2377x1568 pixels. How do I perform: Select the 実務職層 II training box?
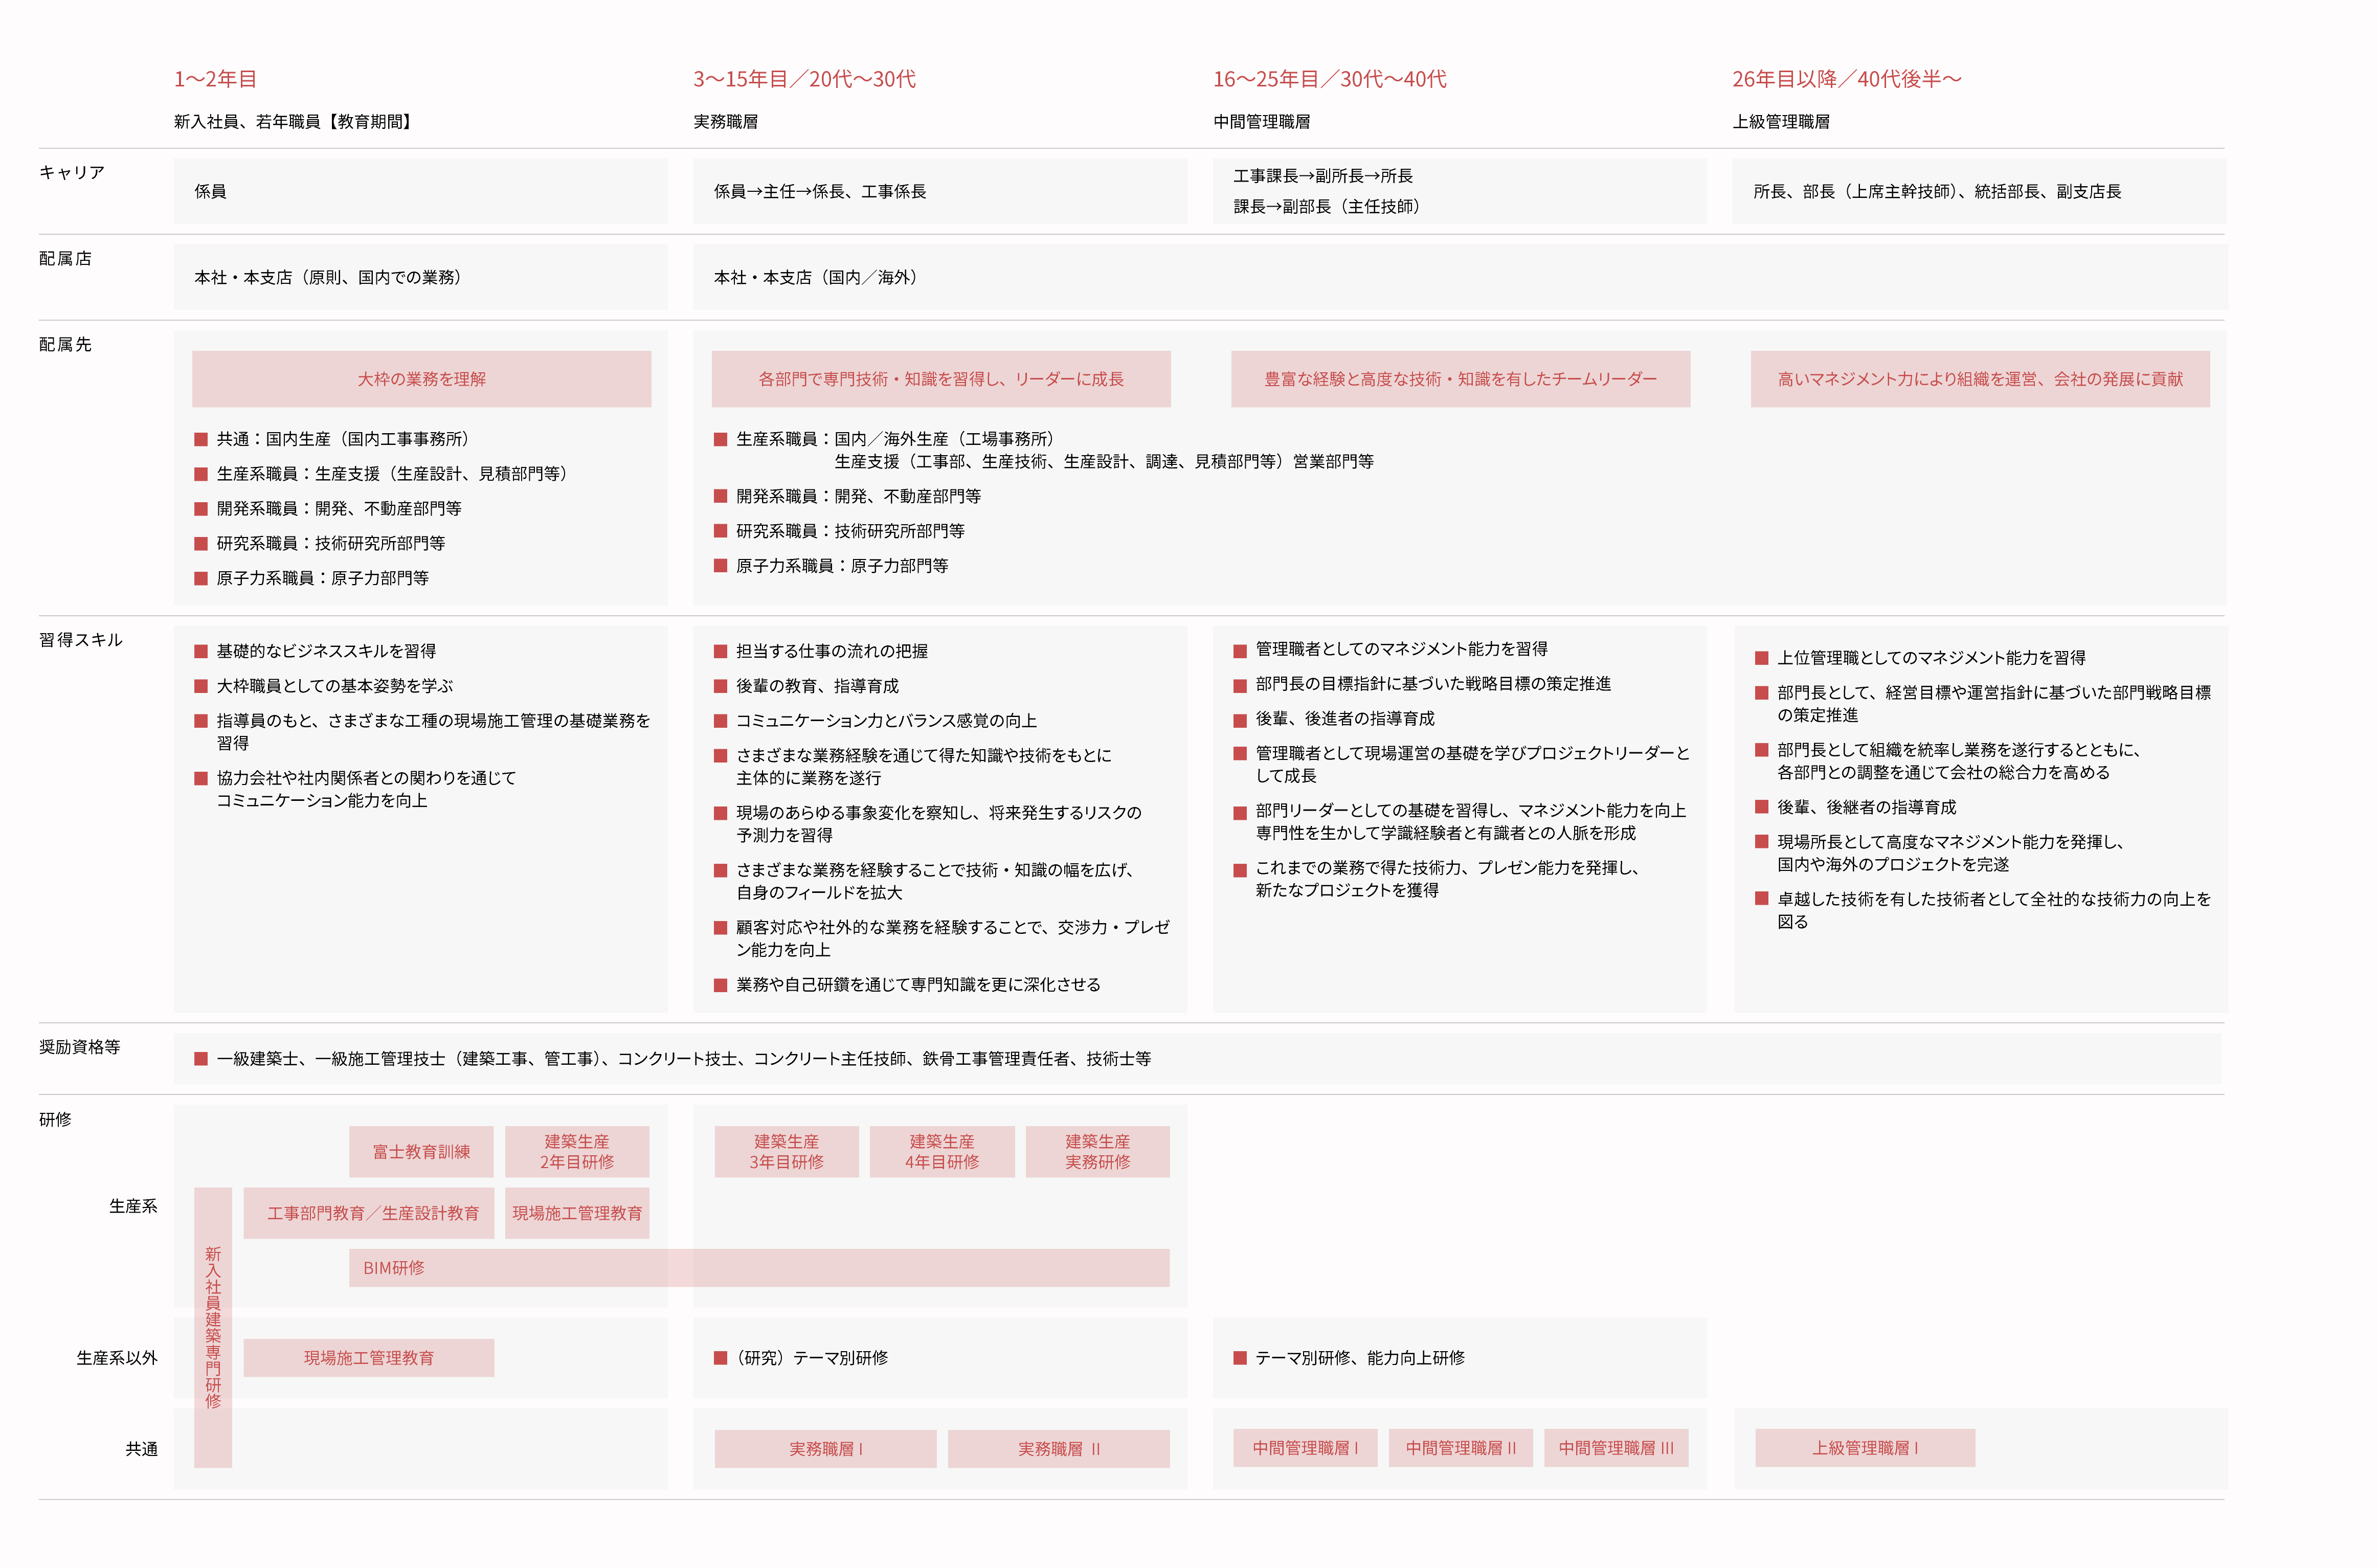tap(1058, 1448)
